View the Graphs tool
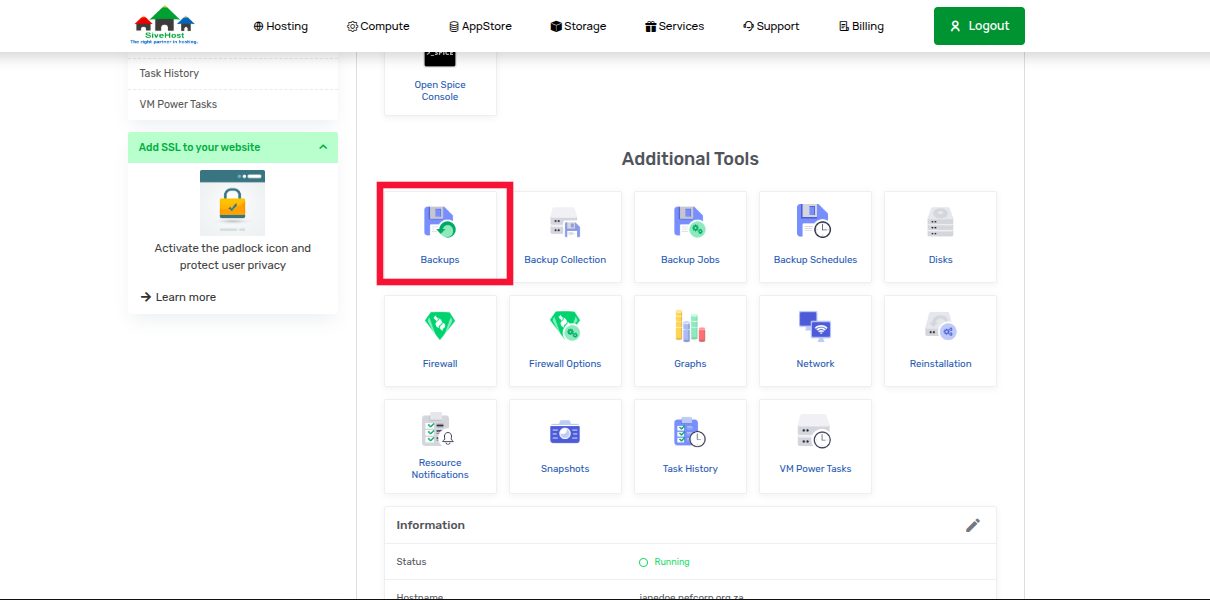The height and width of the screenshot is (600, 1210). [690, 338]
